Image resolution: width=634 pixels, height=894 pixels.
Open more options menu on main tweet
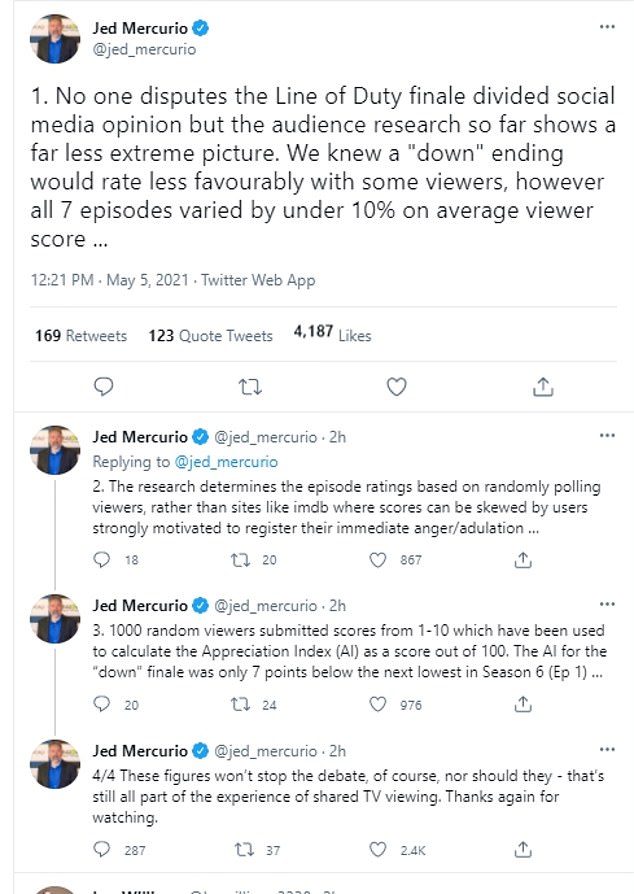607,26
